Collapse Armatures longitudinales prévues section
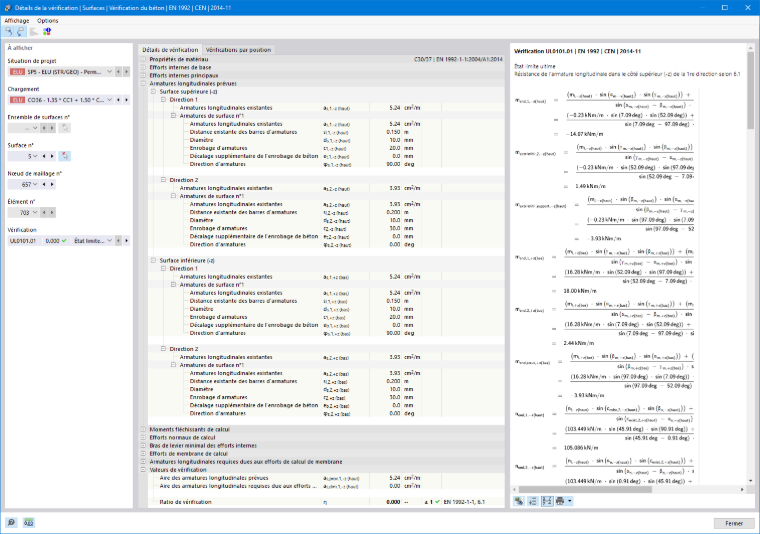This screenshot has height=534, width=760. [x=143, y=83]
